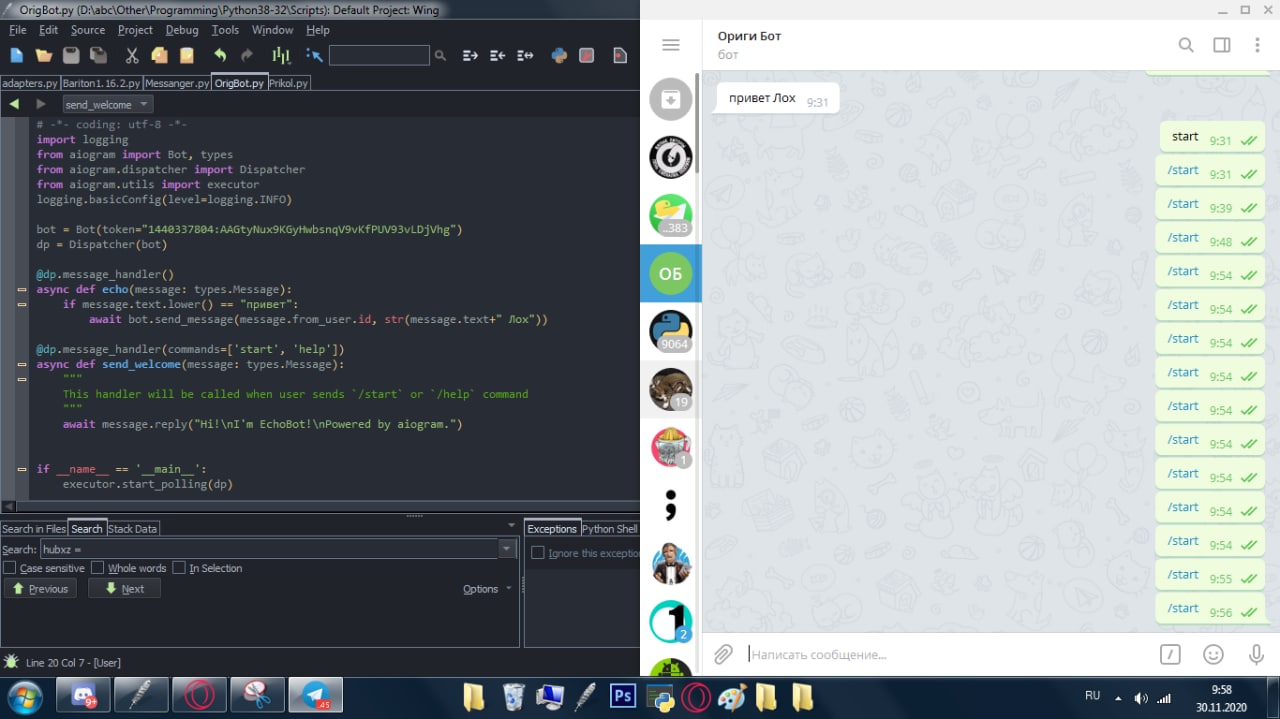Switch to the Prikol.py tab
This screenshot has height=719, width=1280.
point(289,83)
